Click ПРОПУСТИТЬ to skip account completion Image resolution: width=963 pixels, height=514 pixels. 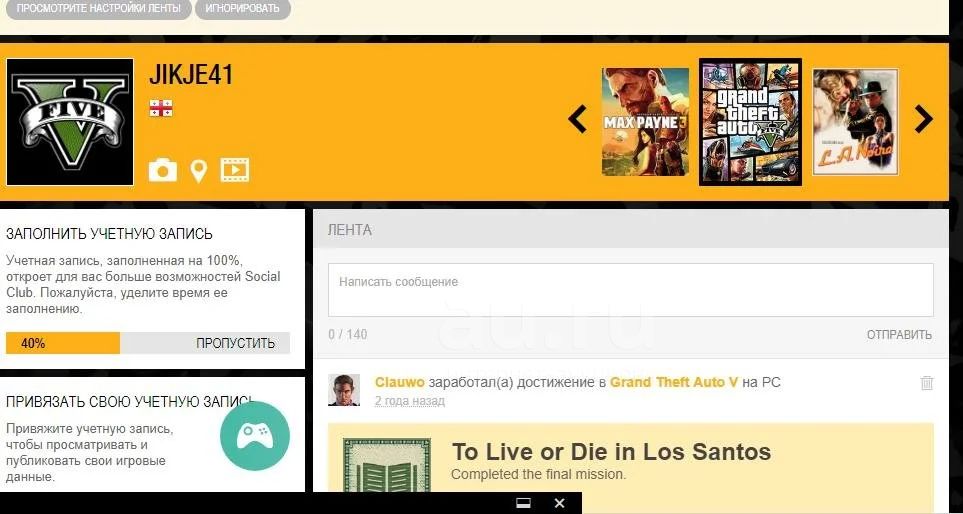tap(236, 343)
